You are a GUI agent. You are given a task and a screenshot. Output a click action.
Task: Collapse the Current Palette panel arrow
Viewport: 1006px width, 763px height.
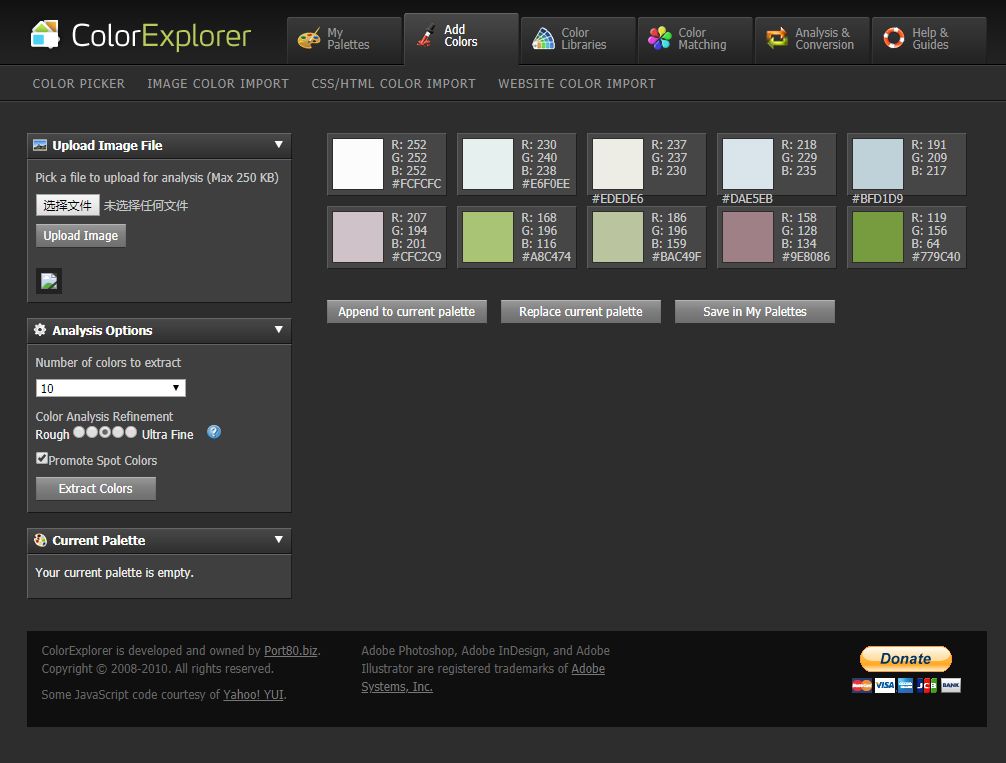pyautogui.click(x=279, y=539)
